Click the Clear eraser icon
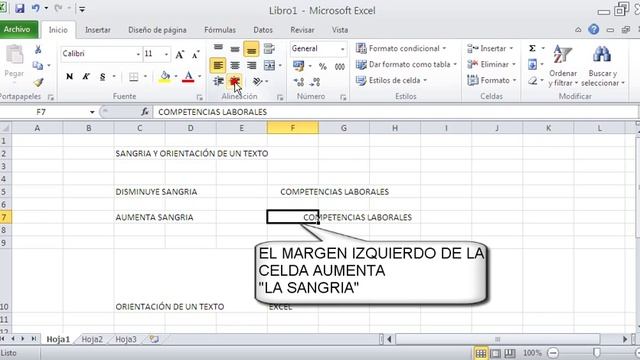This screenshot has width=640, height=360. click(532, 80)
